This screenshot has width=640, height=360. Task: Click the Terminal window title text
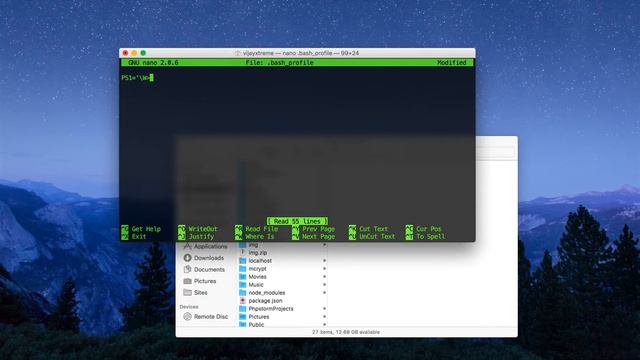click(x=301, y=53)
